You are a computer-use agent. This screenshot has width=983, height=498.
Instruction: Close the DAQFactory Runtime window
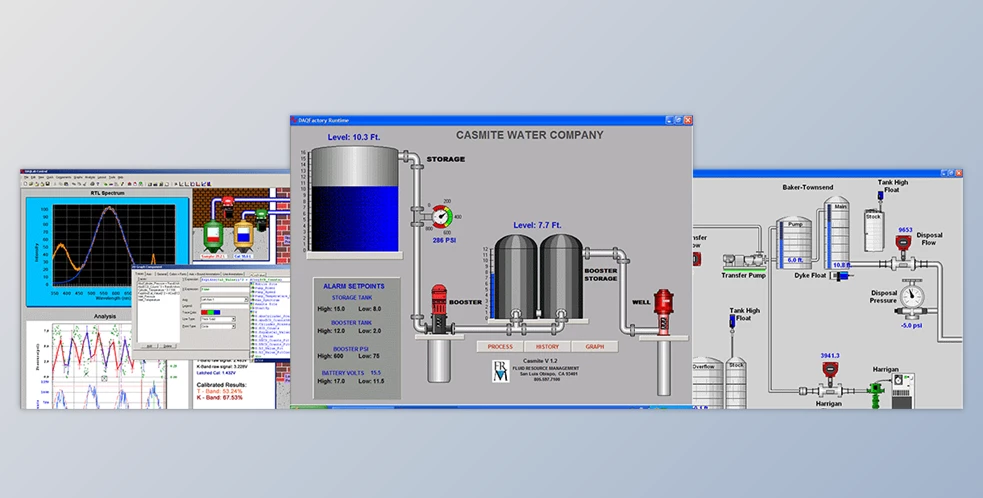[688, 120]
